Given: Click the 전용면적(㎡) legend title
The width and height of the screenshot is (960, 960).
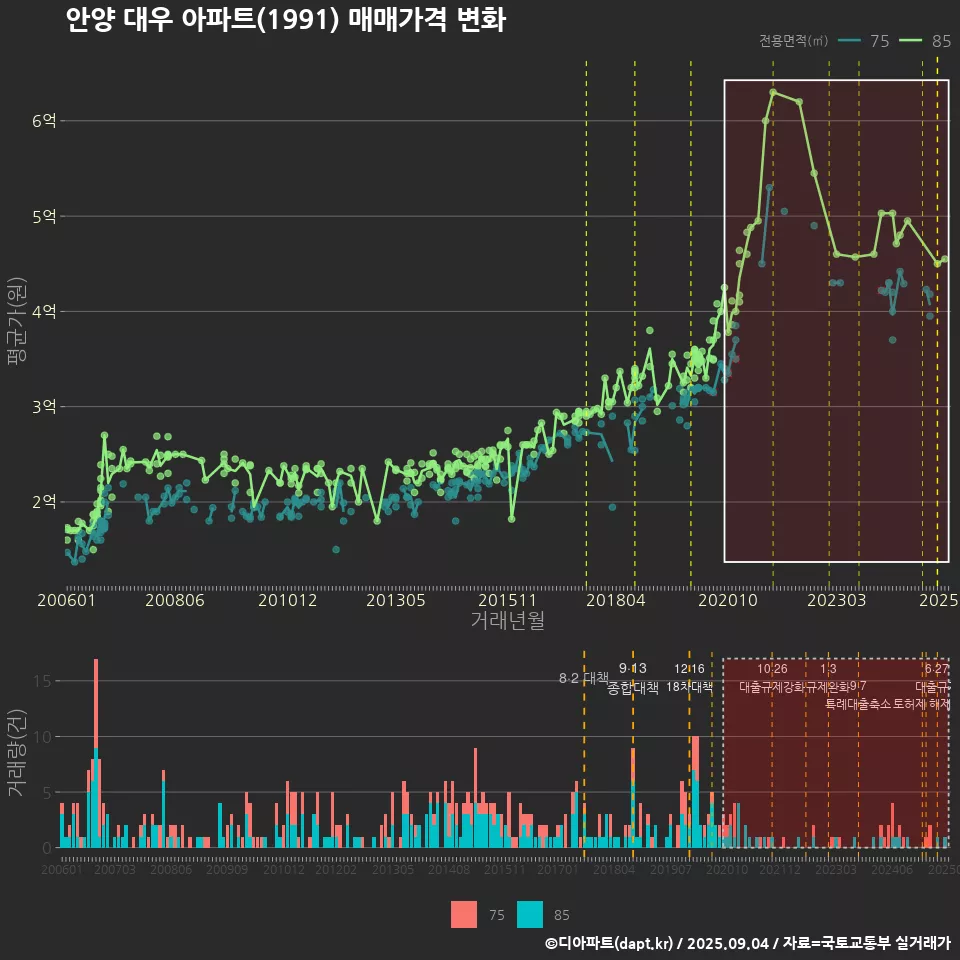Looking at the screenshot, I should (793, 41).
